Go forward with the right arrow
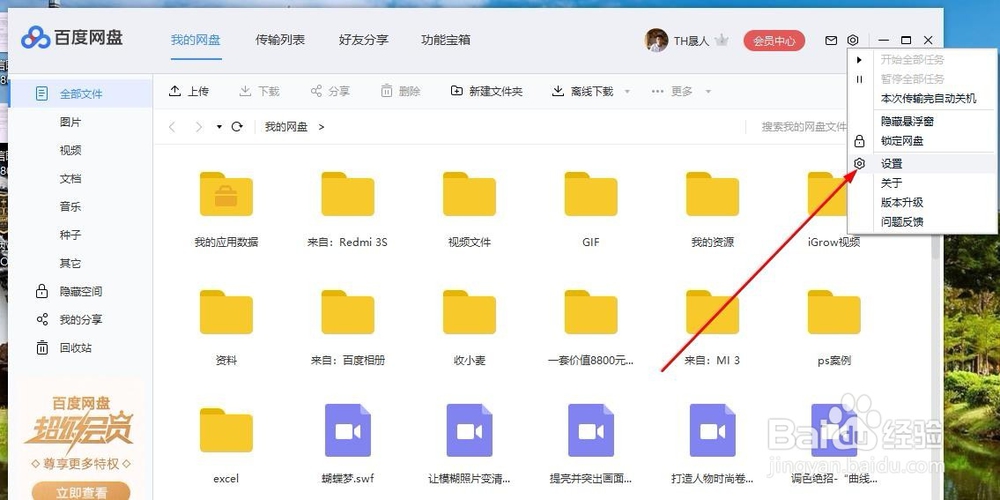 (x=199, y=127)
